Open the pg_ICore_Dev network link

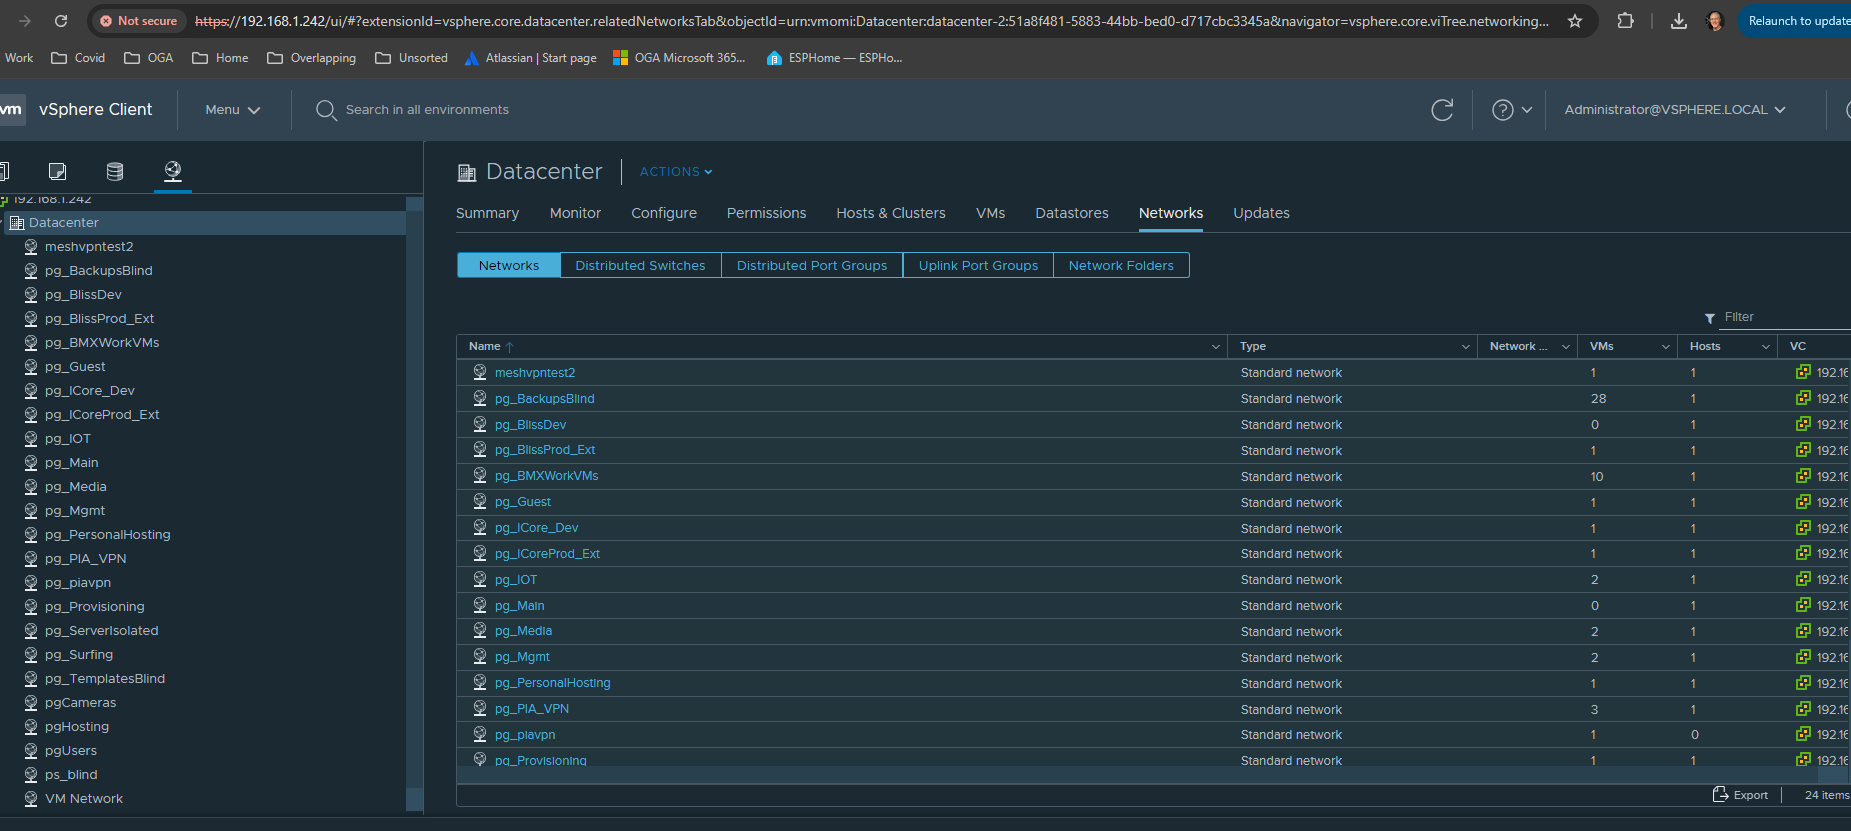pyautogui.click(x=536, y=528)
